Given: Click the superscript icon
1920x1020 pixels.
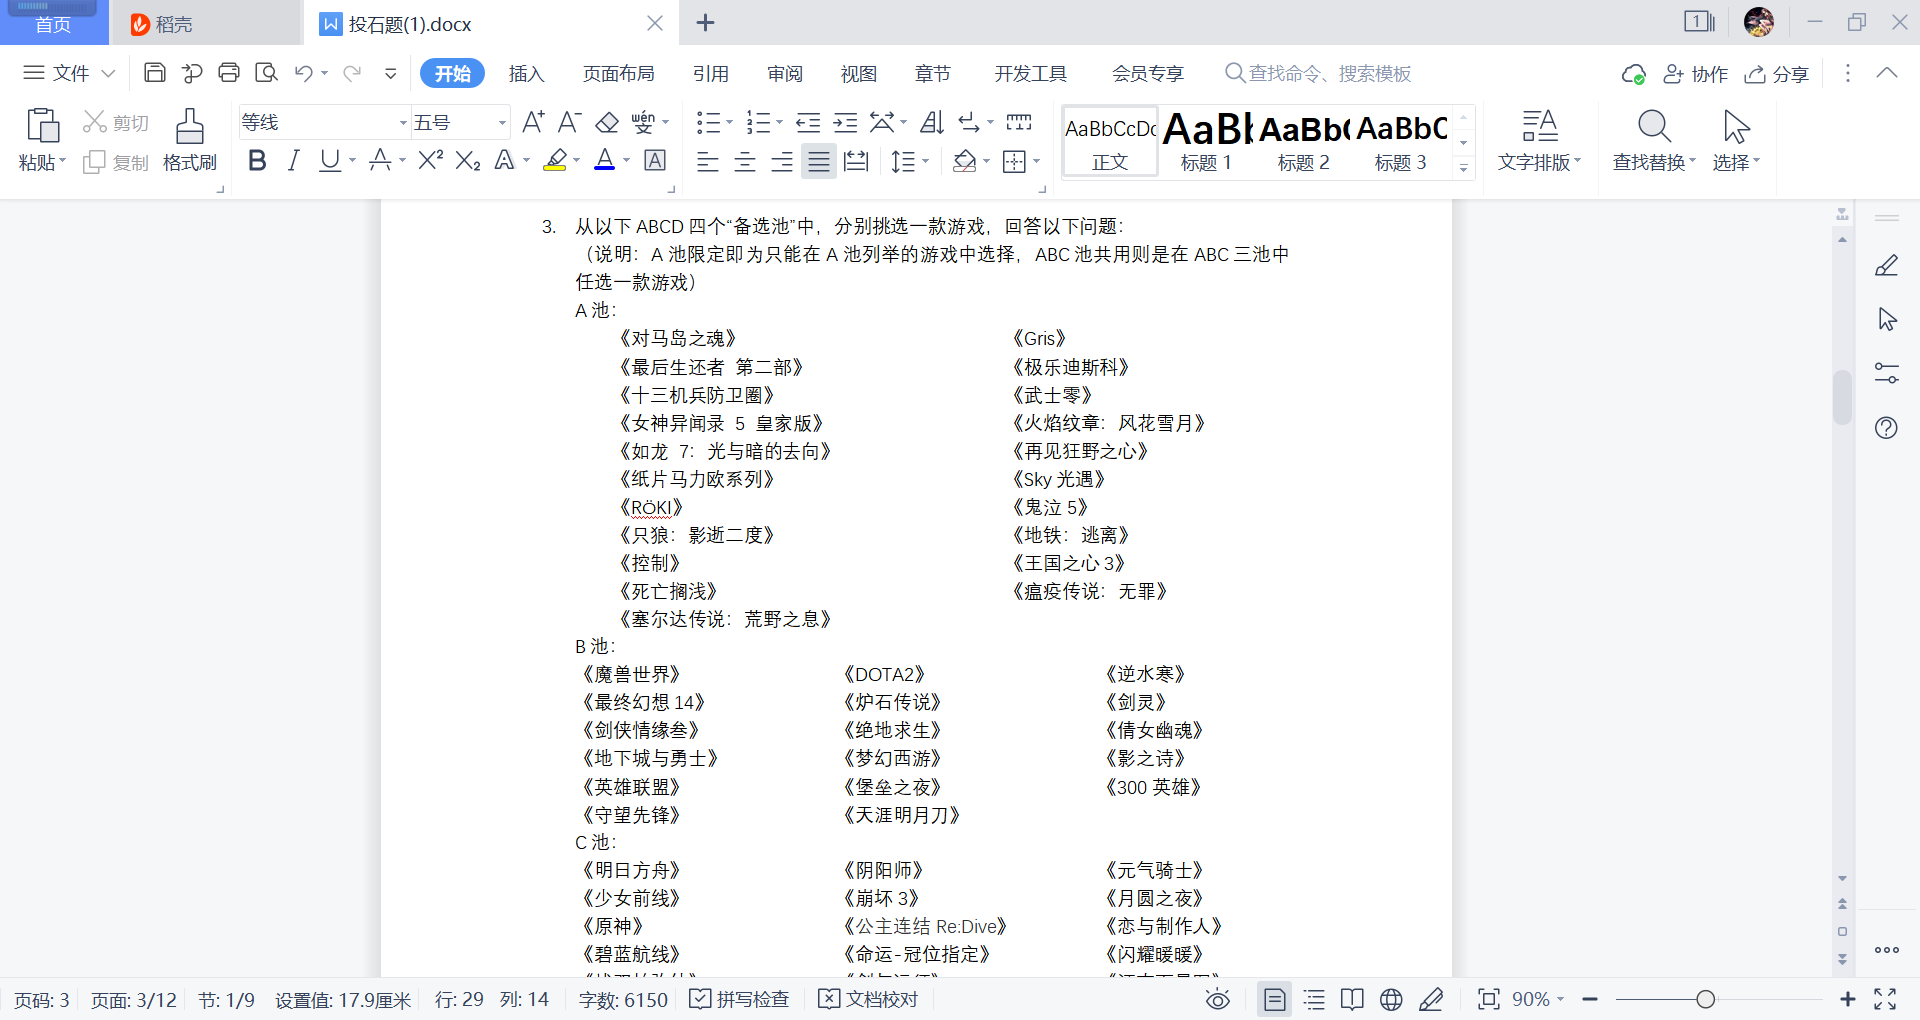Looking at the screenshot, I should 430,161.
